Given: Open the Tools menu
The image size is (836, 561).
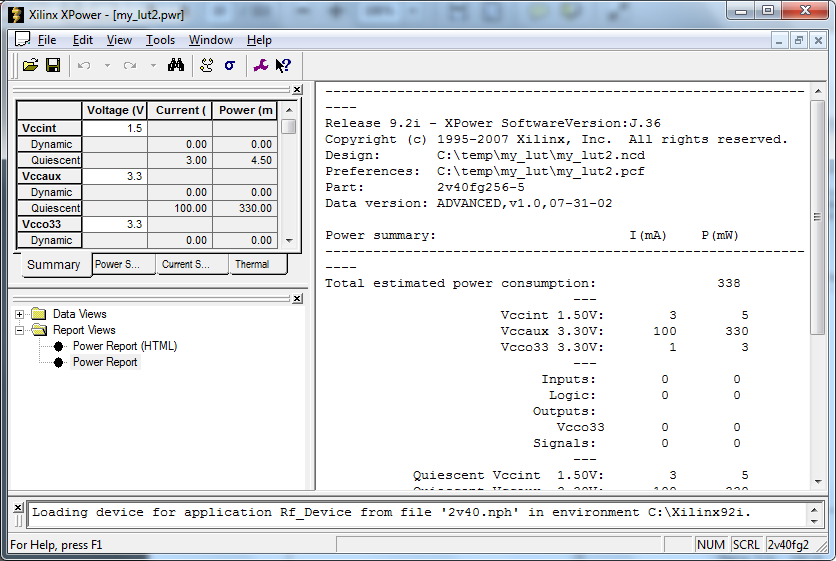Looking at the screenshot, I should (x=160, y=40).
